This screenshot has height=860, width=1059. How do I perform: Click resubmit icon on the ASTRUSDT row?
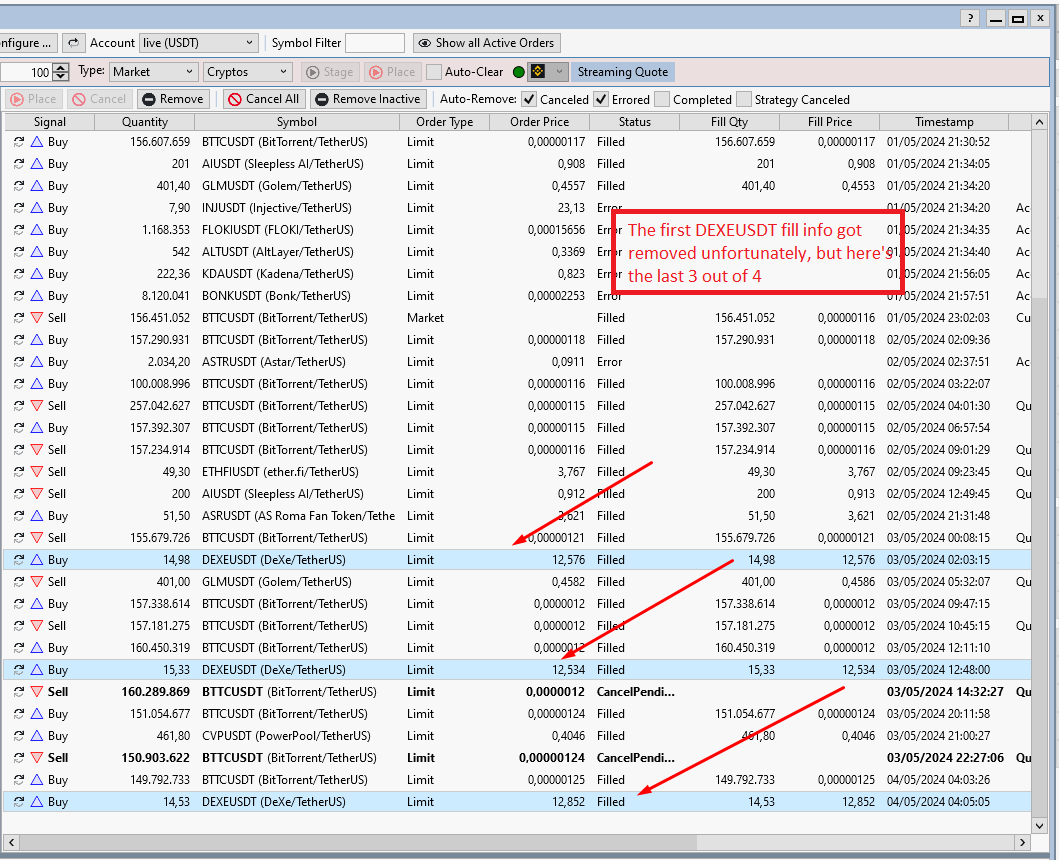(18, 361)
